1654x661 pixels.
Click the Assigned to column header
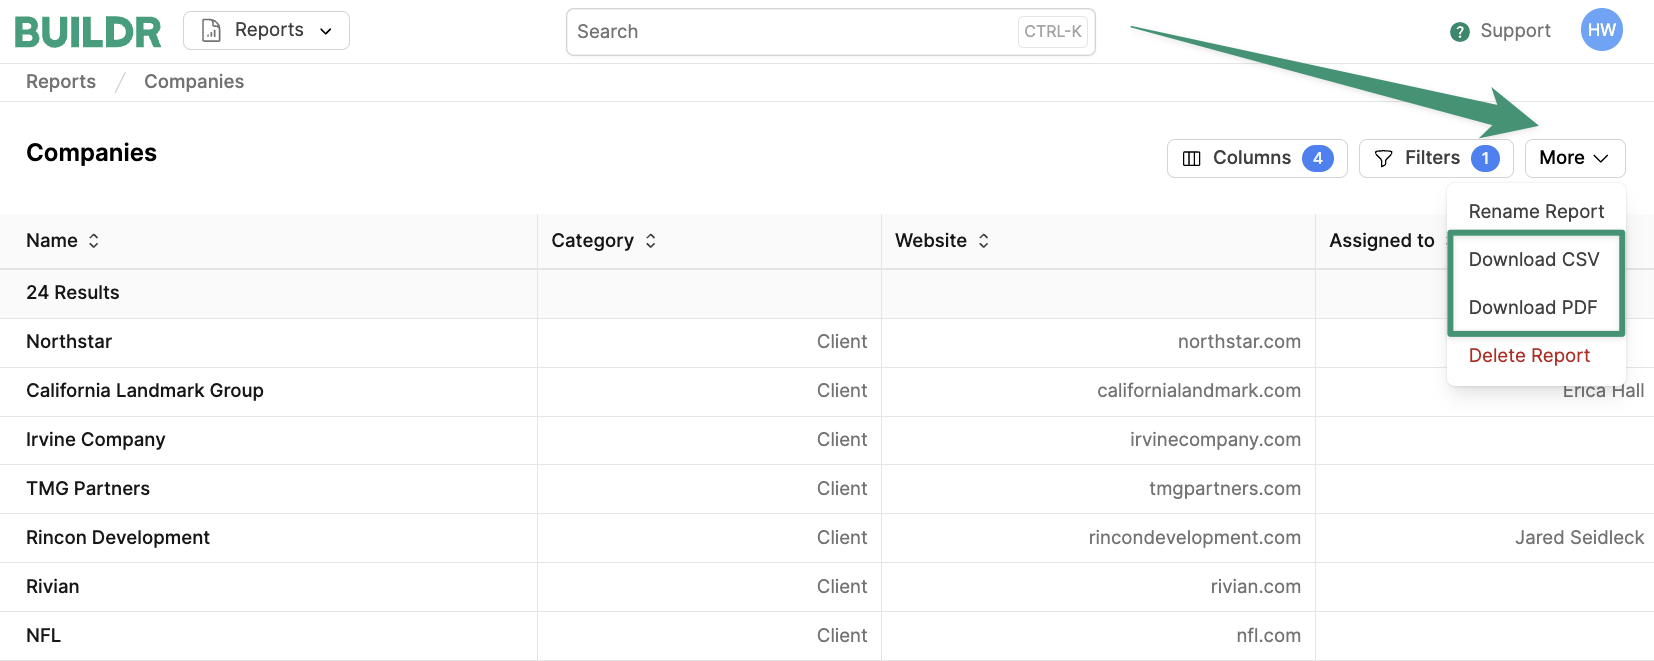1381,241
